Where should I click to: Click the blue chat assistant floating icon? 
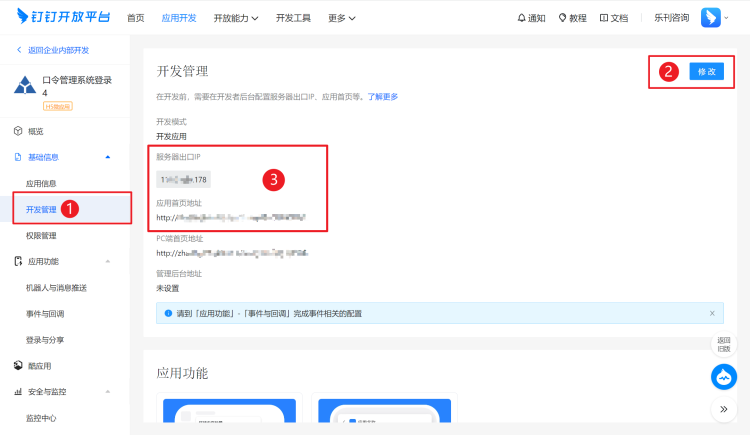click(x=724, y=377)
